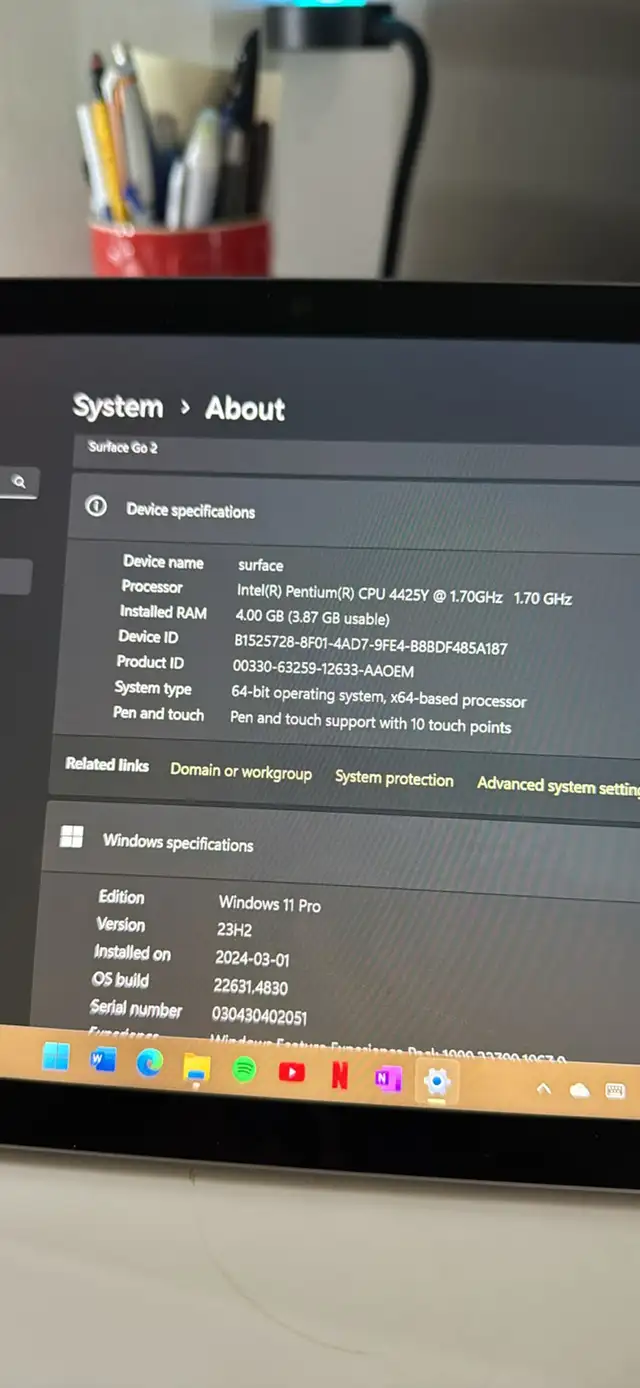The width and height of the screenshot is (640, 1388).
Task: Select the Windows specifications header
Action: (178, 843)
